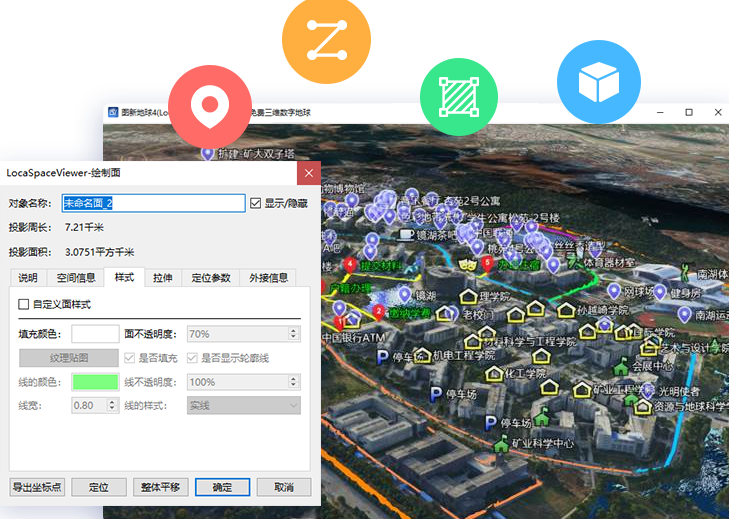Open the 拉伸 tab

(x=162, y=277)
